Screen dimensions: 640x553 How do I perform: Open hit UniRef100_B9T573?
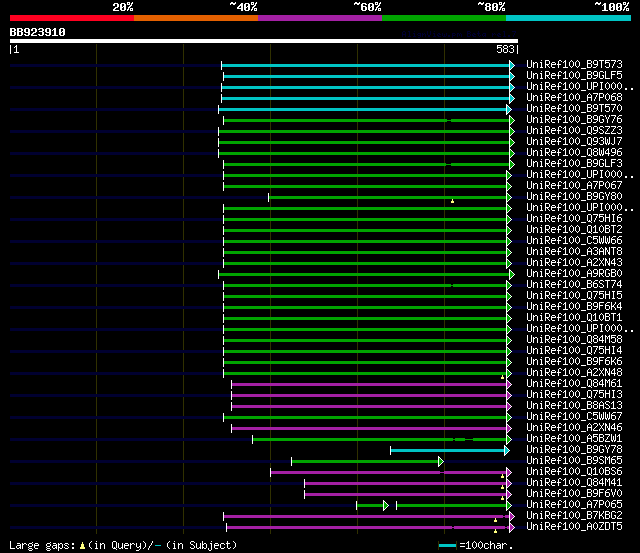click(574, 64)
